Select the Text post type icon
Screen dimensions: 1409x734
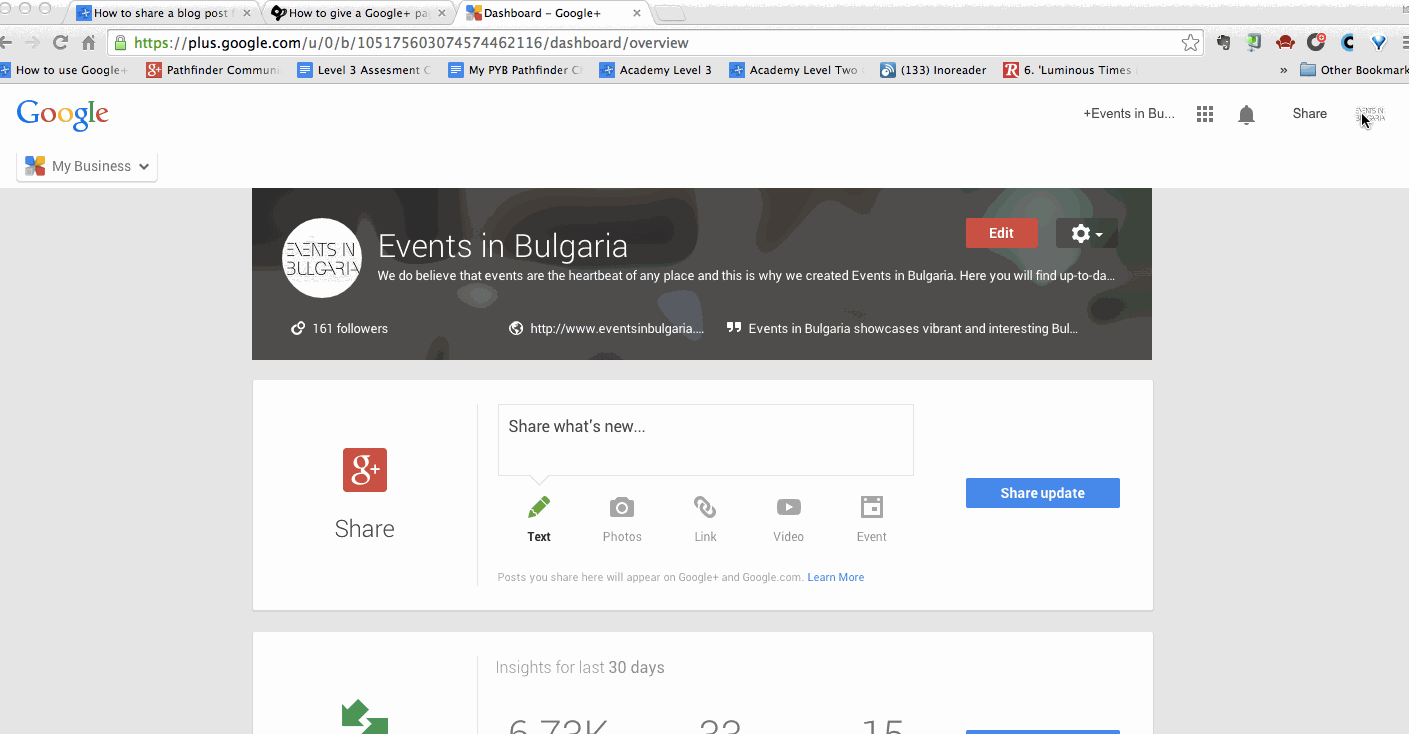tap(539, 507)
